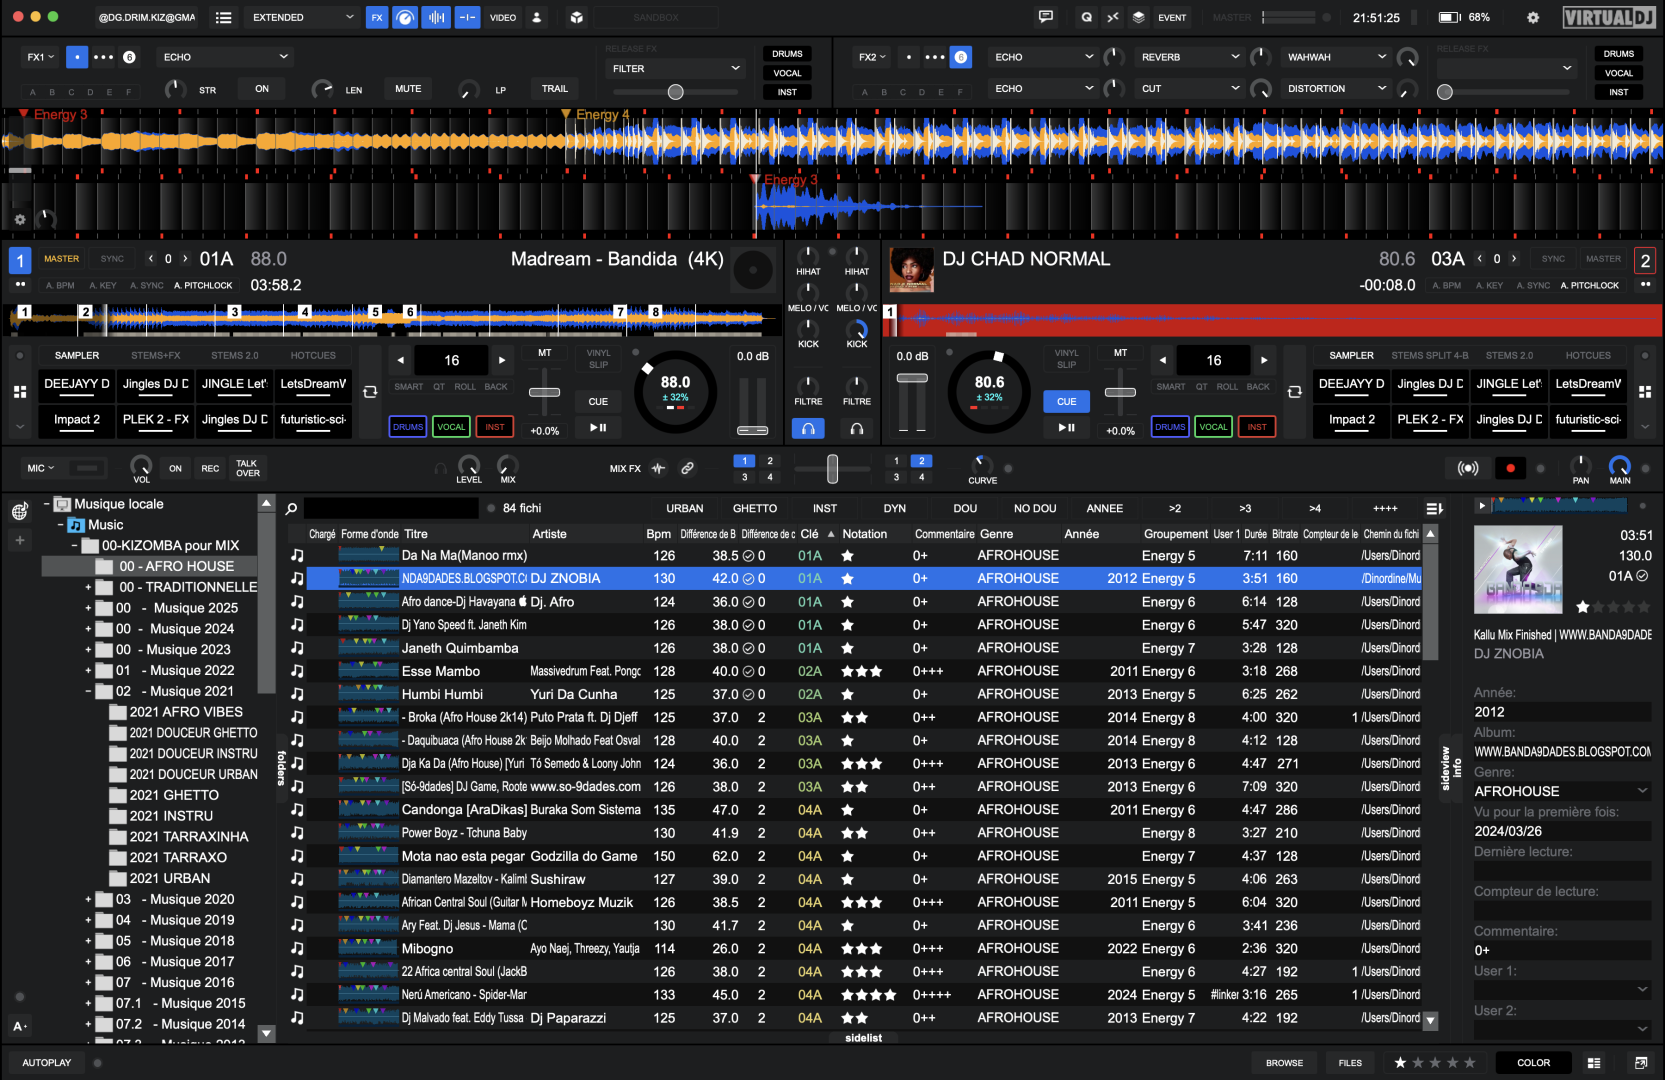This screenshot has height=1080, width=1665.
Task: Click into the browser search field
Action: [391, 509]
